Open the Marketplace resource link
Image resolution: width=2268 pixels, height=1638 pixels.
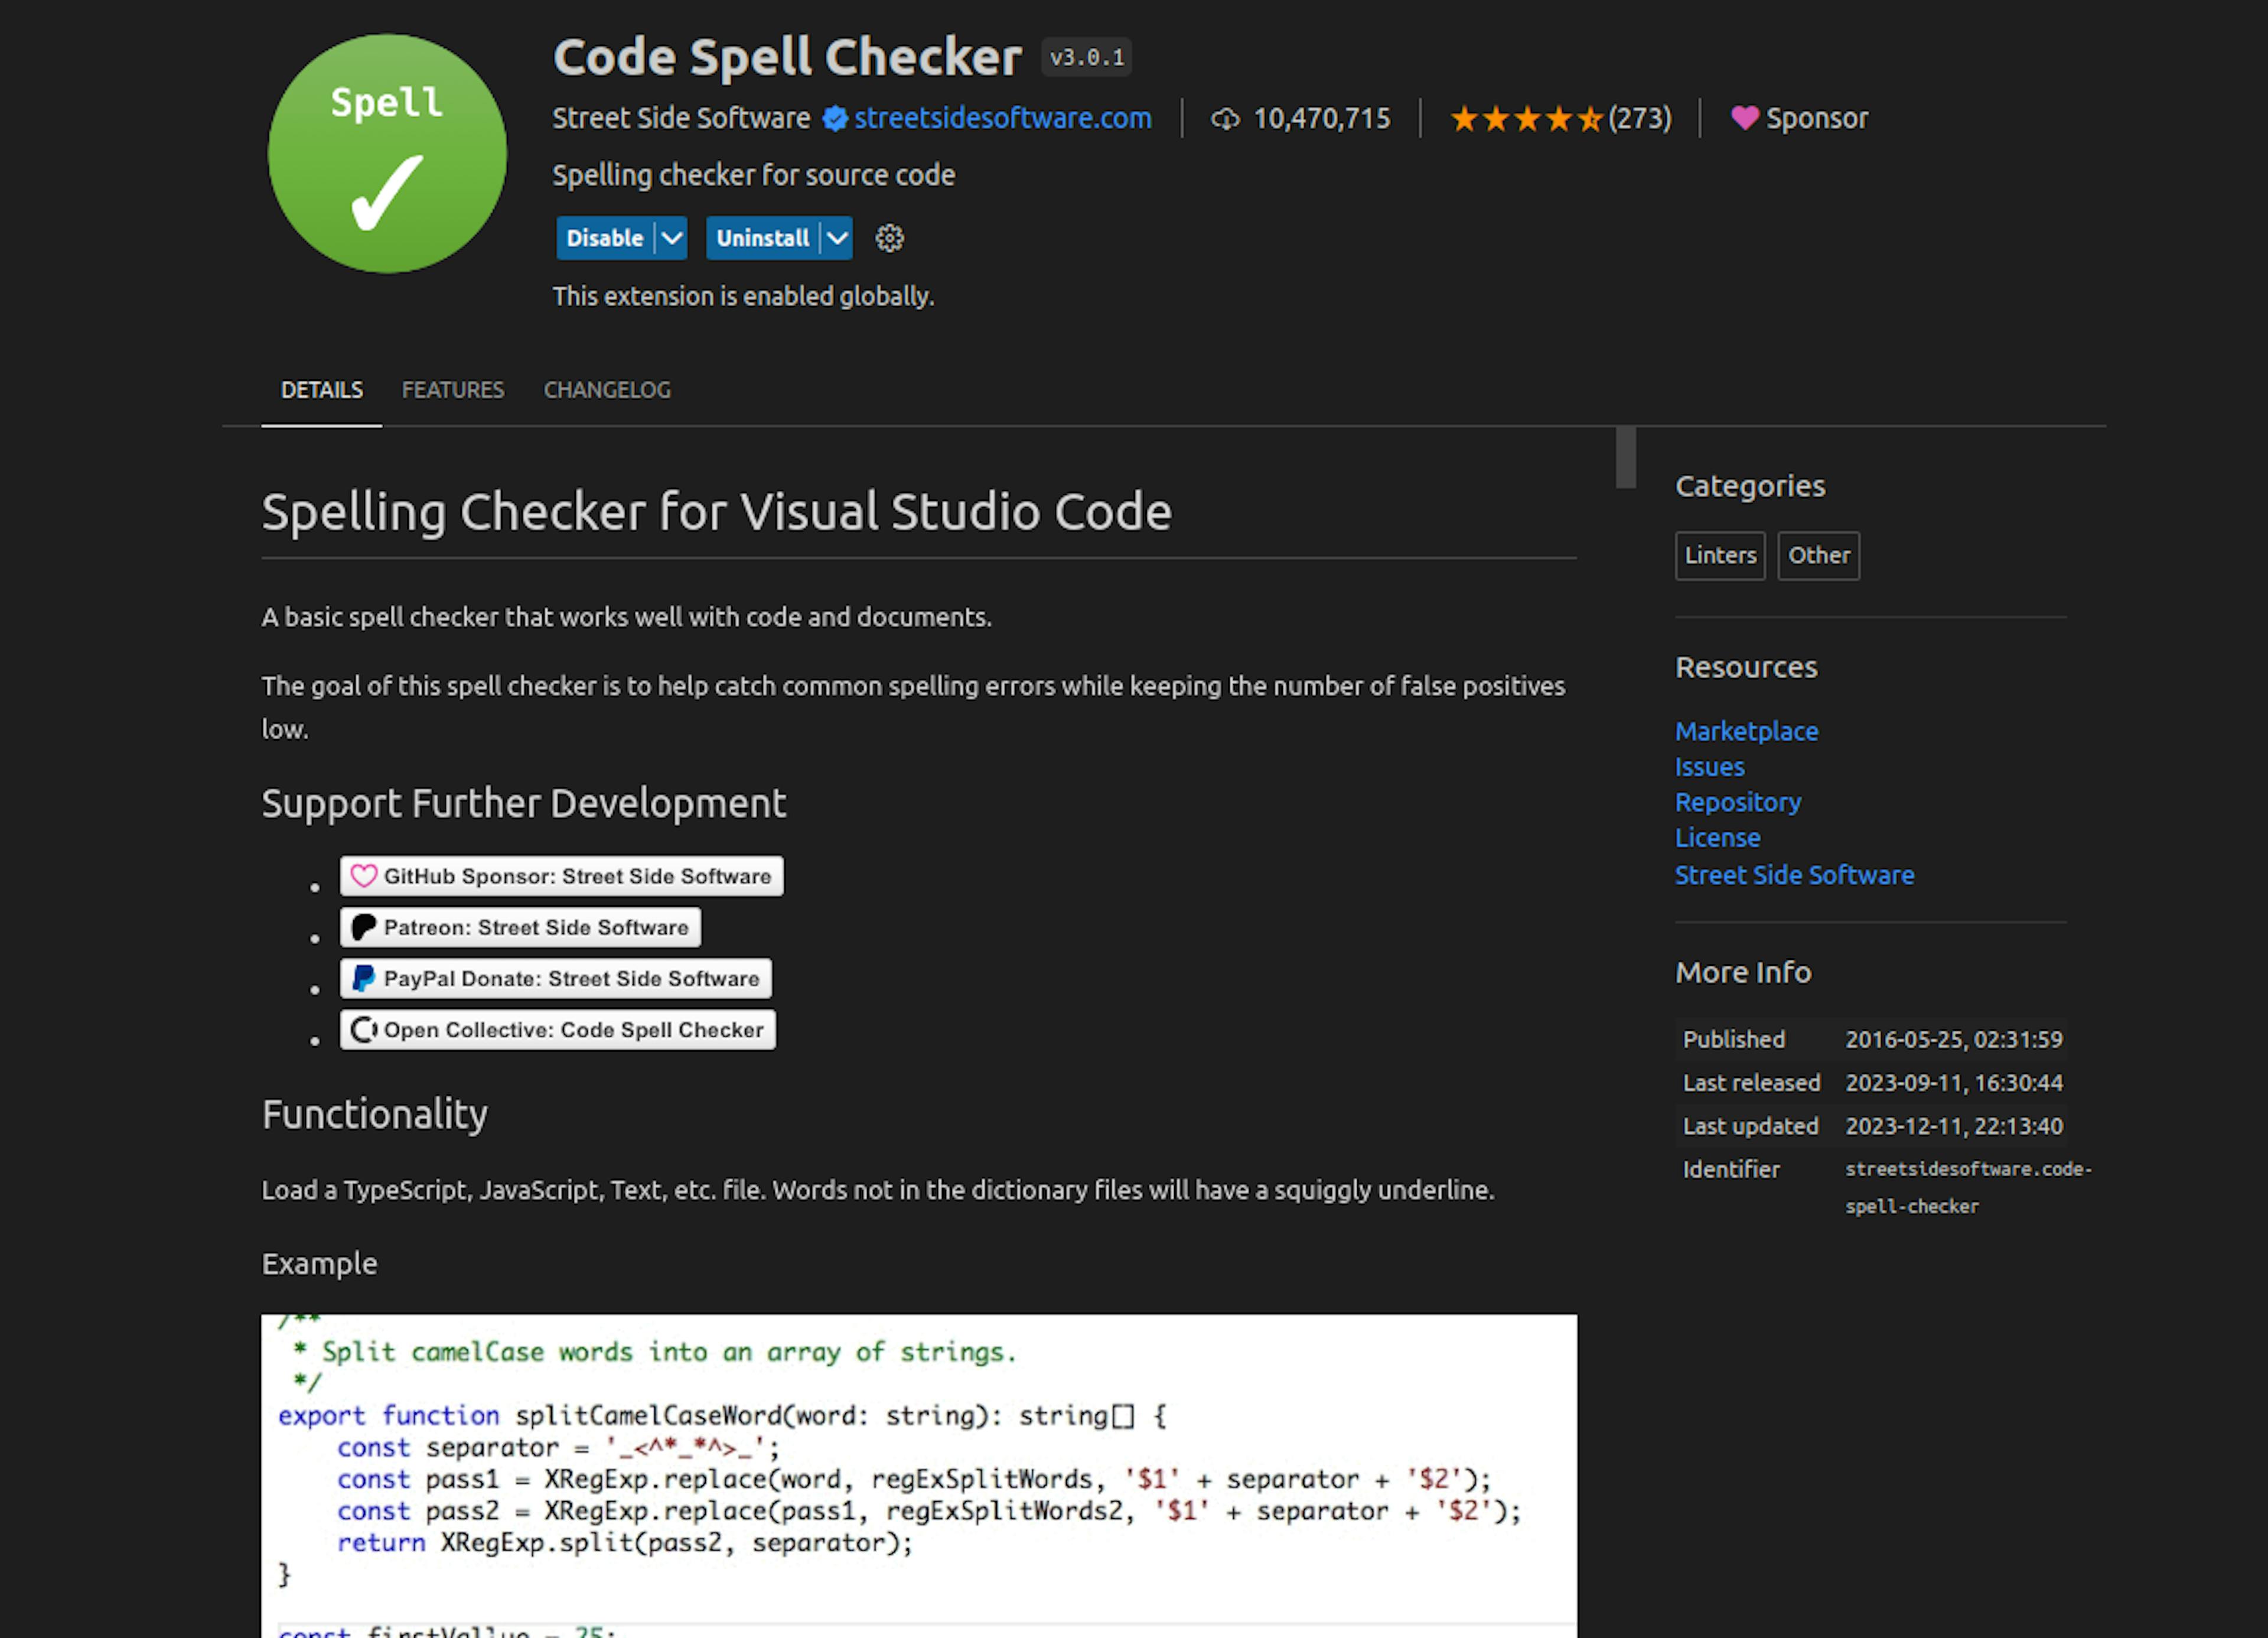tap(1747, 731)
